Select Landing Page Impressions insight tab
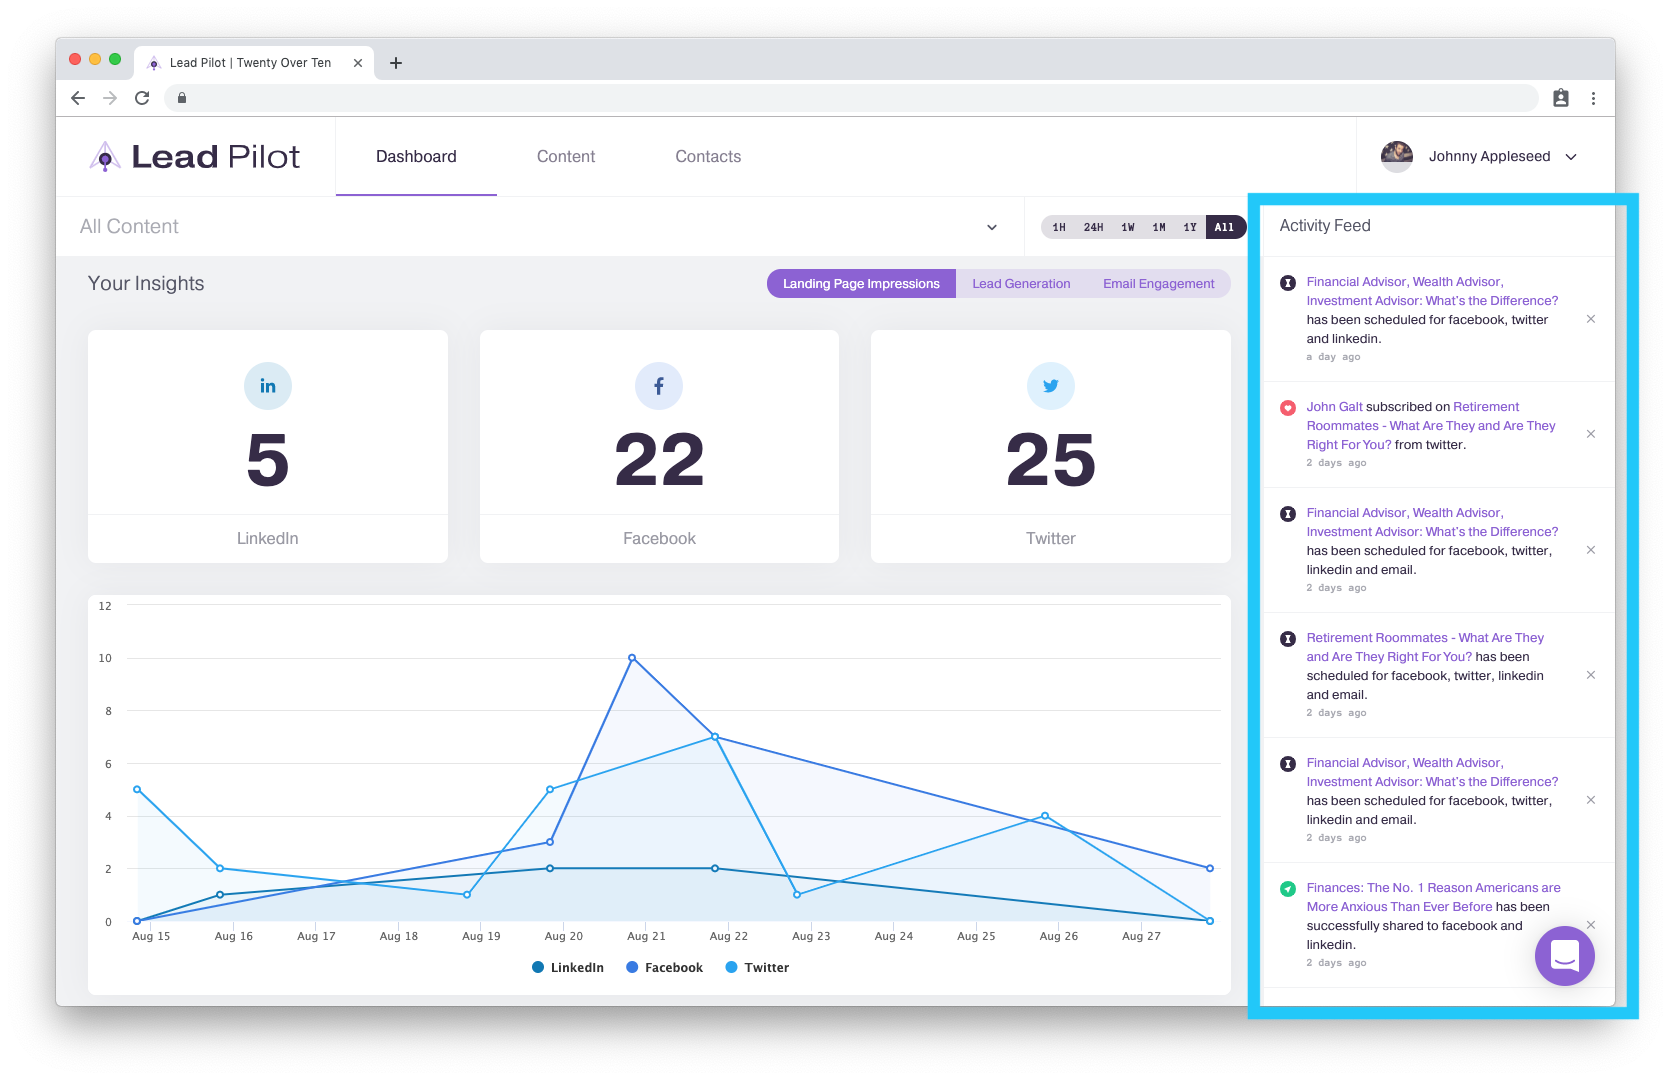1671x1080 pixels. [861, 284]
